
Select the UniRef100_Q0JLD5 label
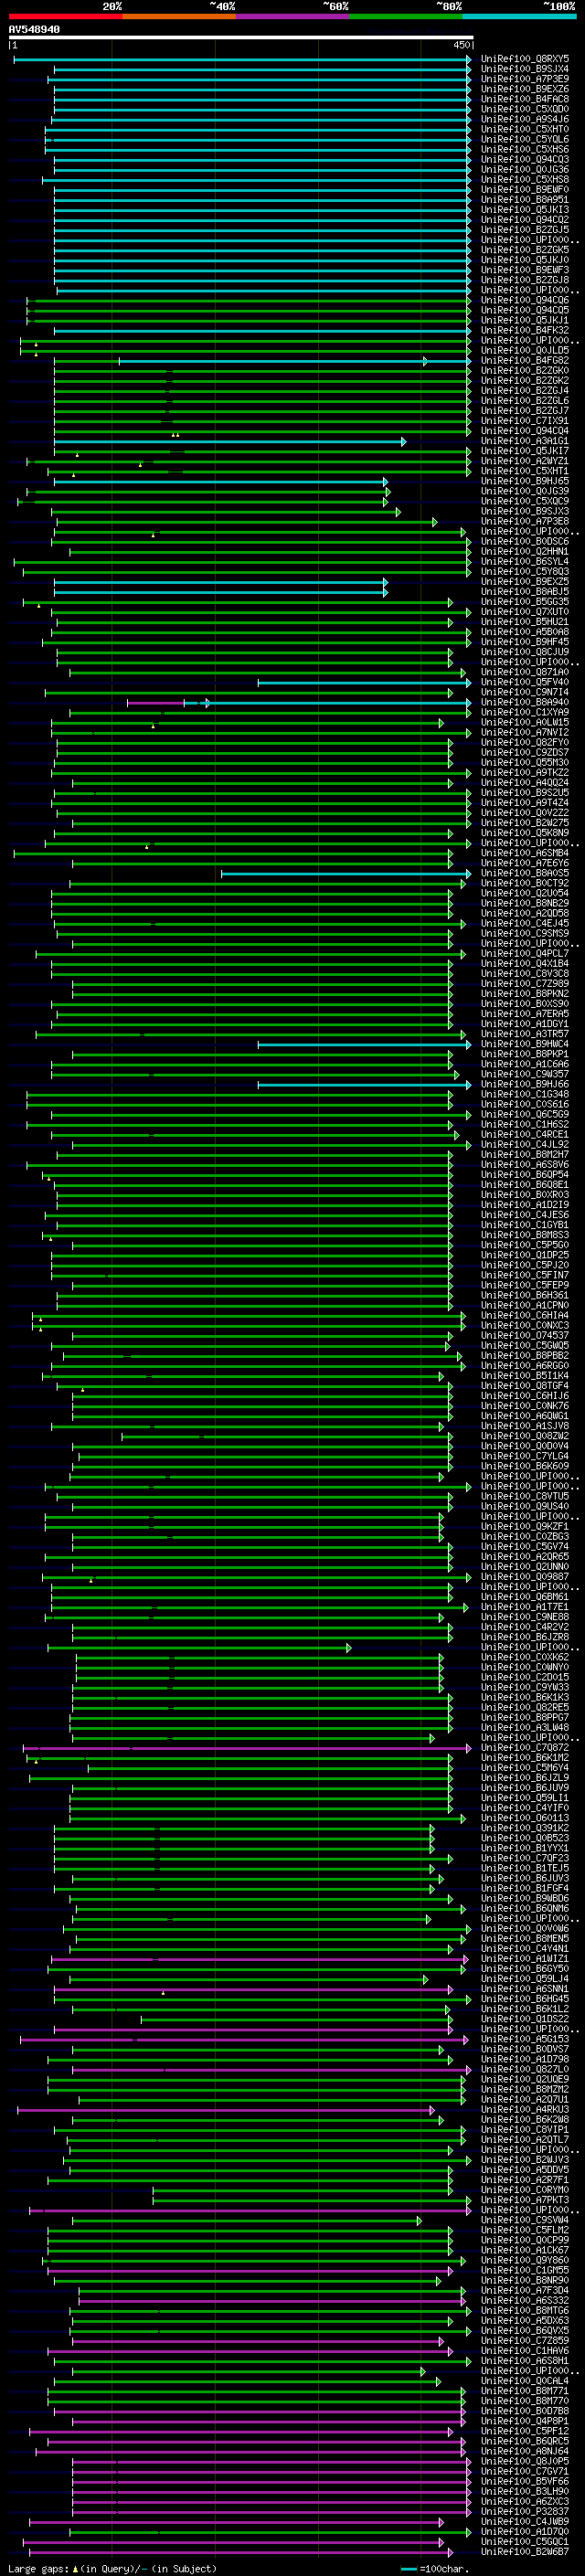pyautogui.click(x=525, y=350)
